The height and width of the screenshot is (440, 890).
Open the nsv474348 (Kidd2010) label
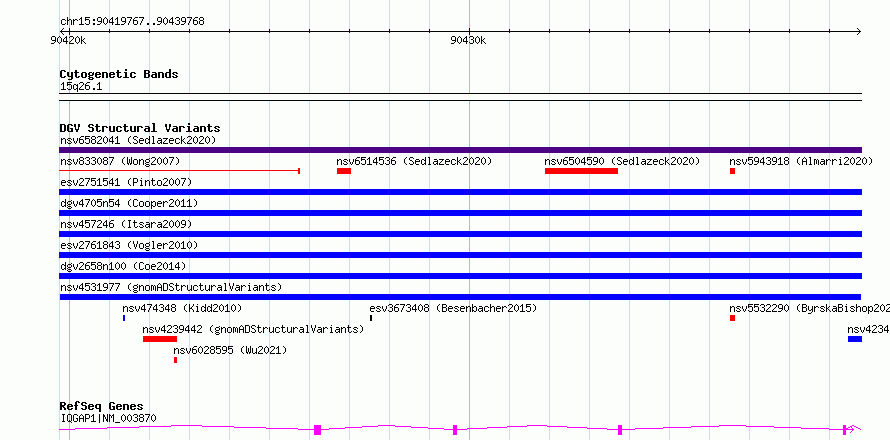point(182,308)
